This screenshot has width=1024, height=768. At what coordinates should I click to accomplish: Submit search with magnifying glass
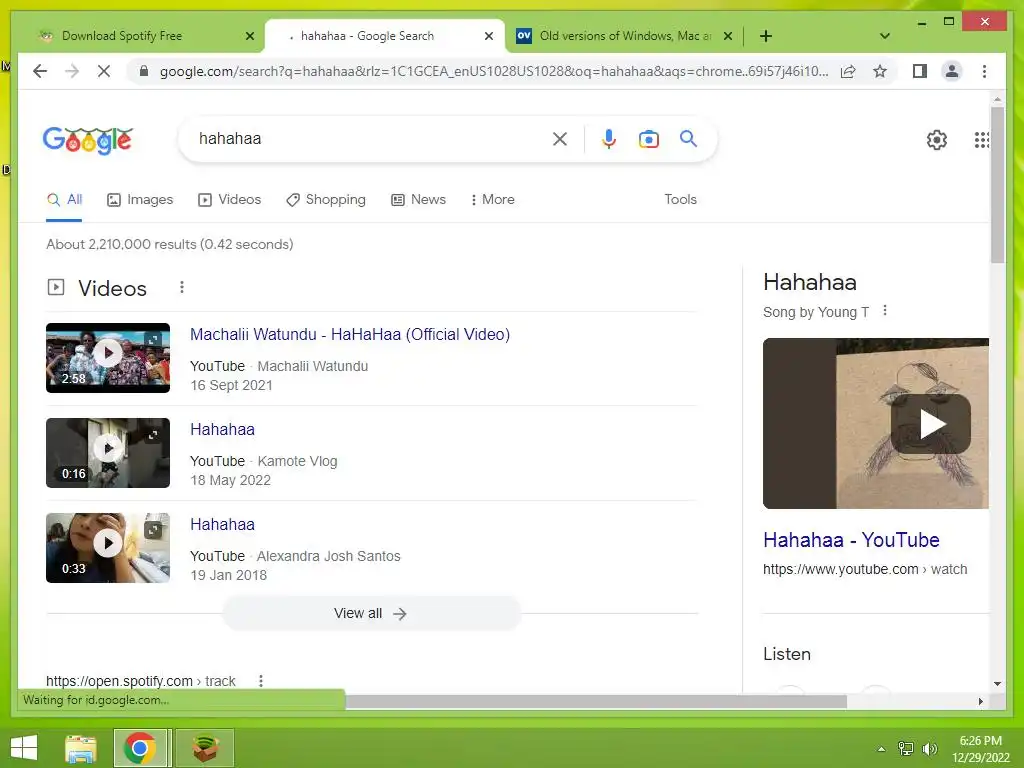[688, 138]
